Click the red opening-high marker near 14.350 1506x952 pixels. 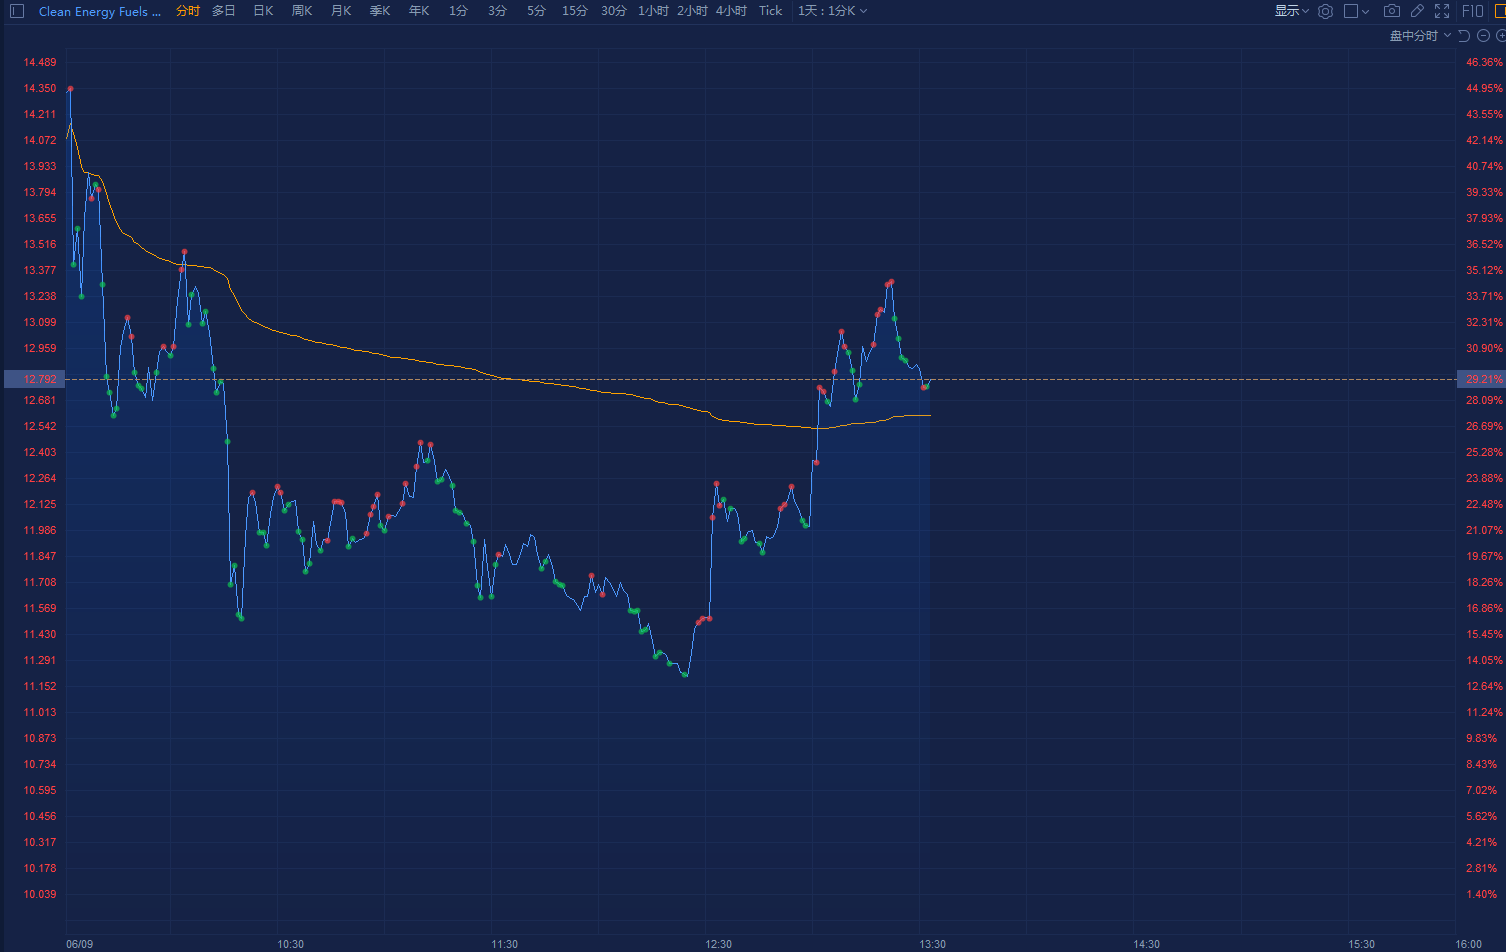coord(70,89)
